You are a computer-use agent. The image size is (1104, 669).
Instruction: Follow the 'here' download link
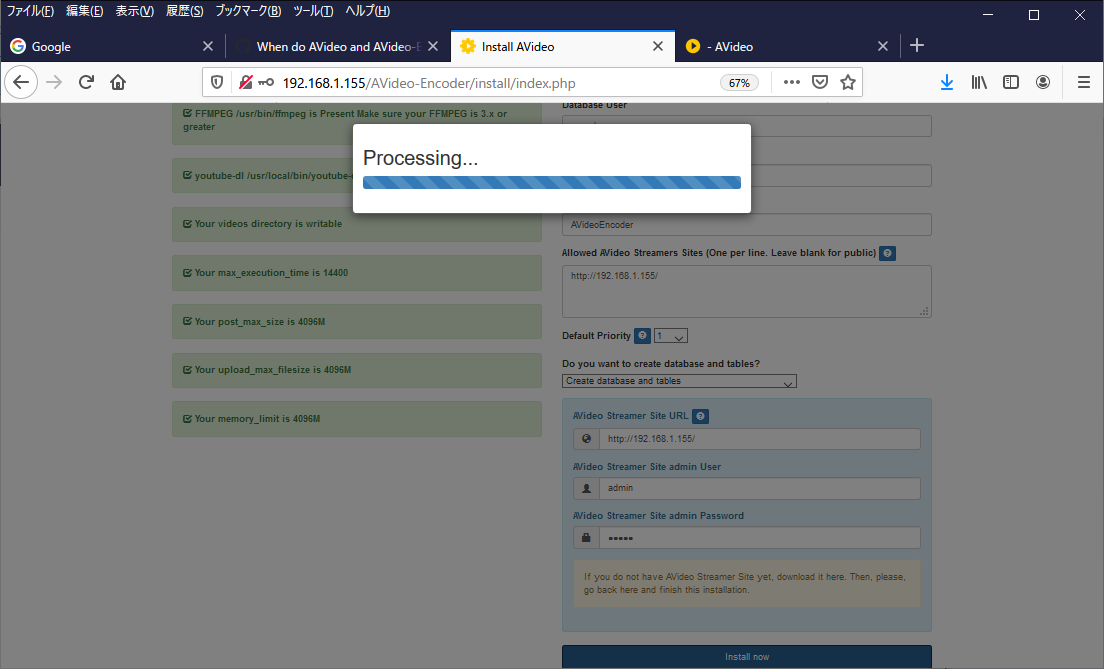835,577
